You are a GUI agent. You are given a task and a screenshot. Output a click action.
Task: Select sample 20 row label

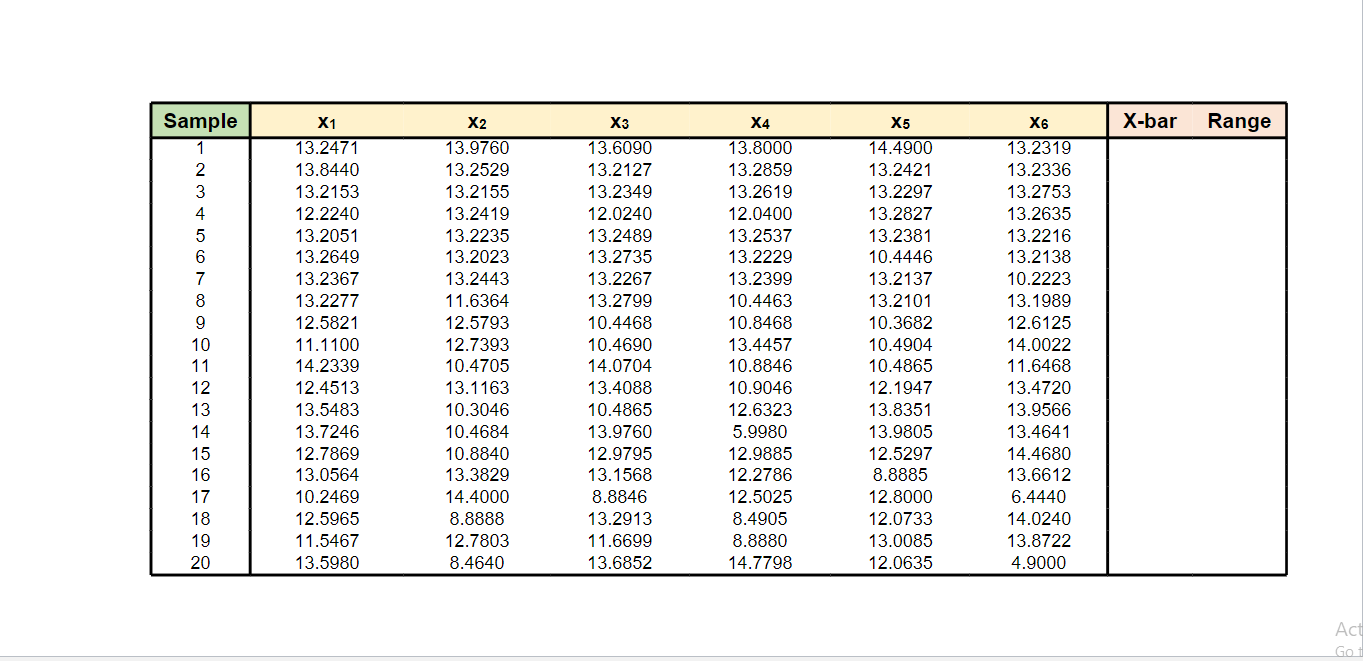[200, 562]
